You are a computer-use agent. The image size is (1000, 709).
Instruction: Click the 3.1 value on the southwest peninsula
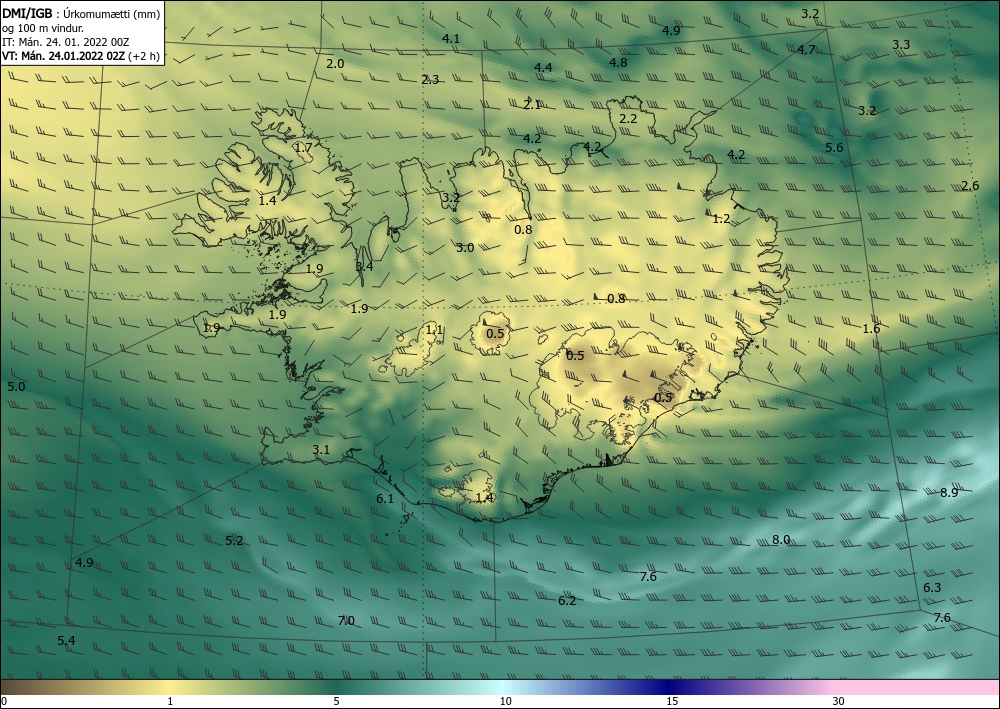pyautogui.click(x=321, y=450)
